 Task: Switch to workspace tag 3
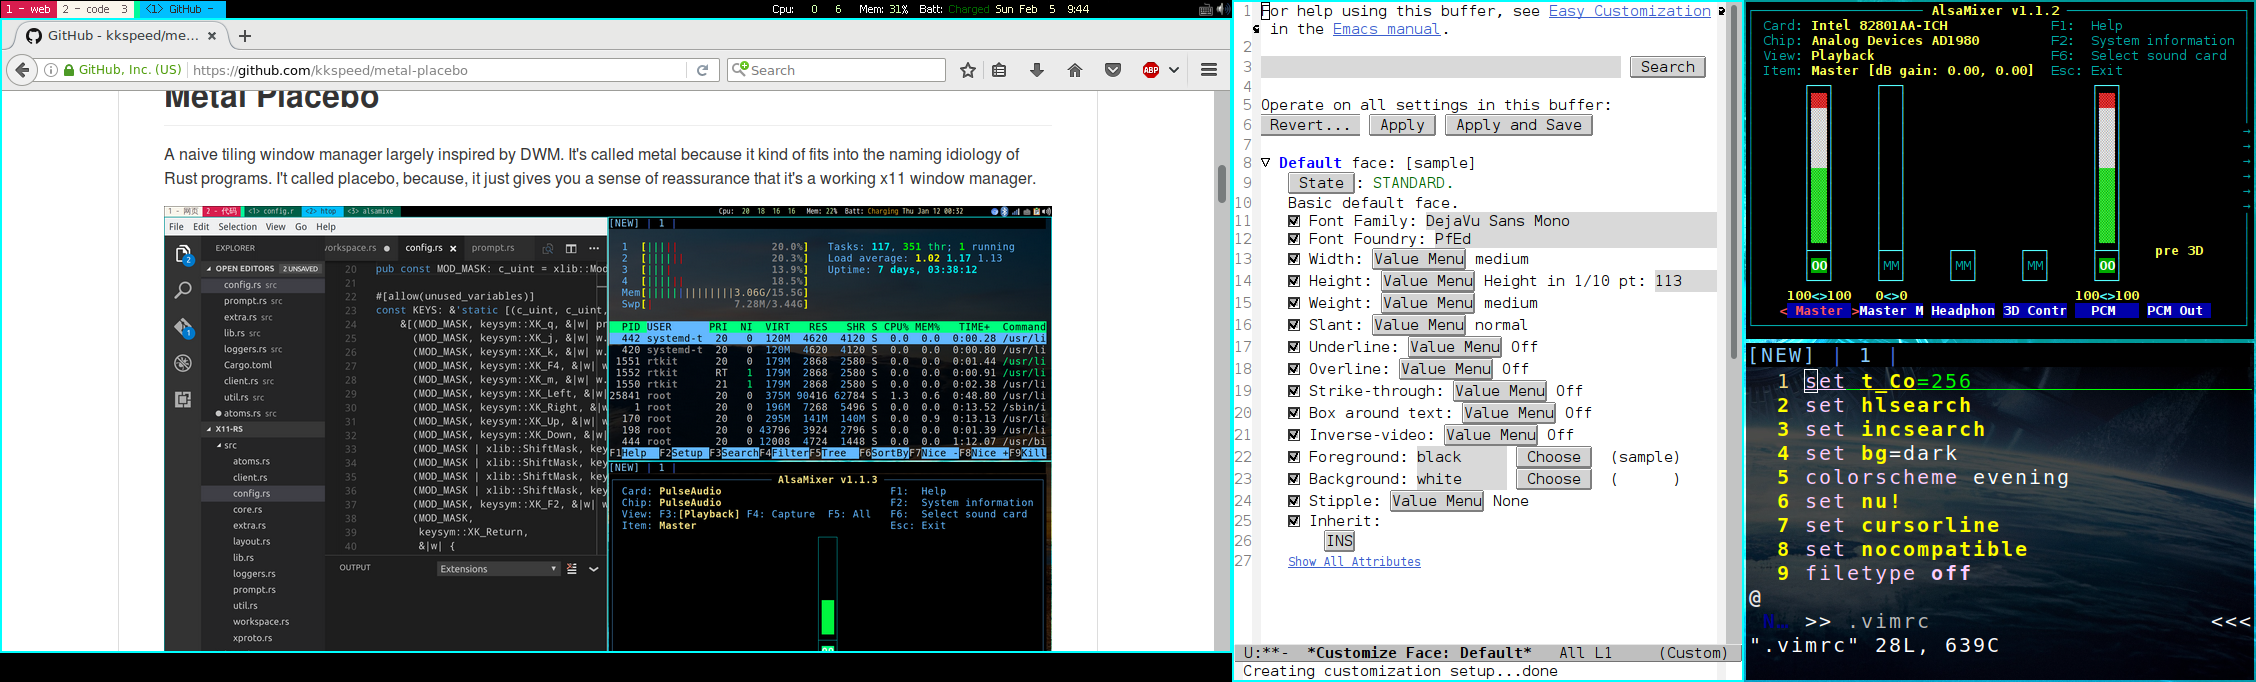(x=124, y=9)
